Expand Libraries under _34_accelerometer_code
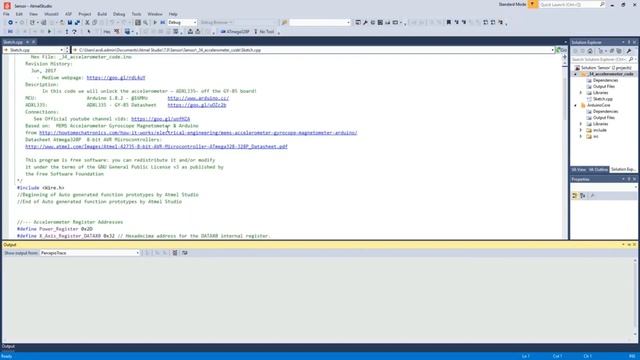The width and height of the screenshot is (640, 360). click(581, 93)
